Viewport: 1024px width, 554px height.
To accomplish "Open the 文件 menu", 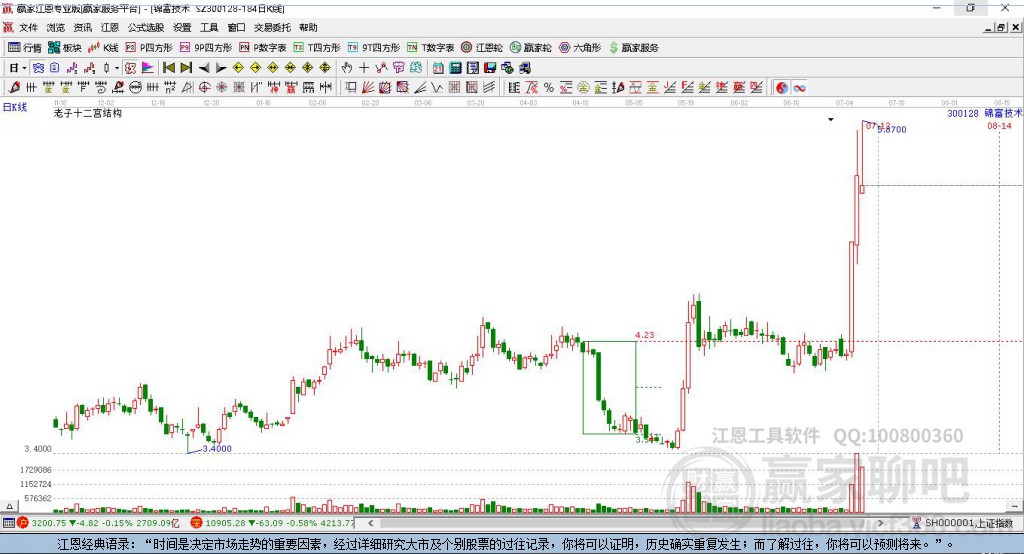I will [28, 27].
